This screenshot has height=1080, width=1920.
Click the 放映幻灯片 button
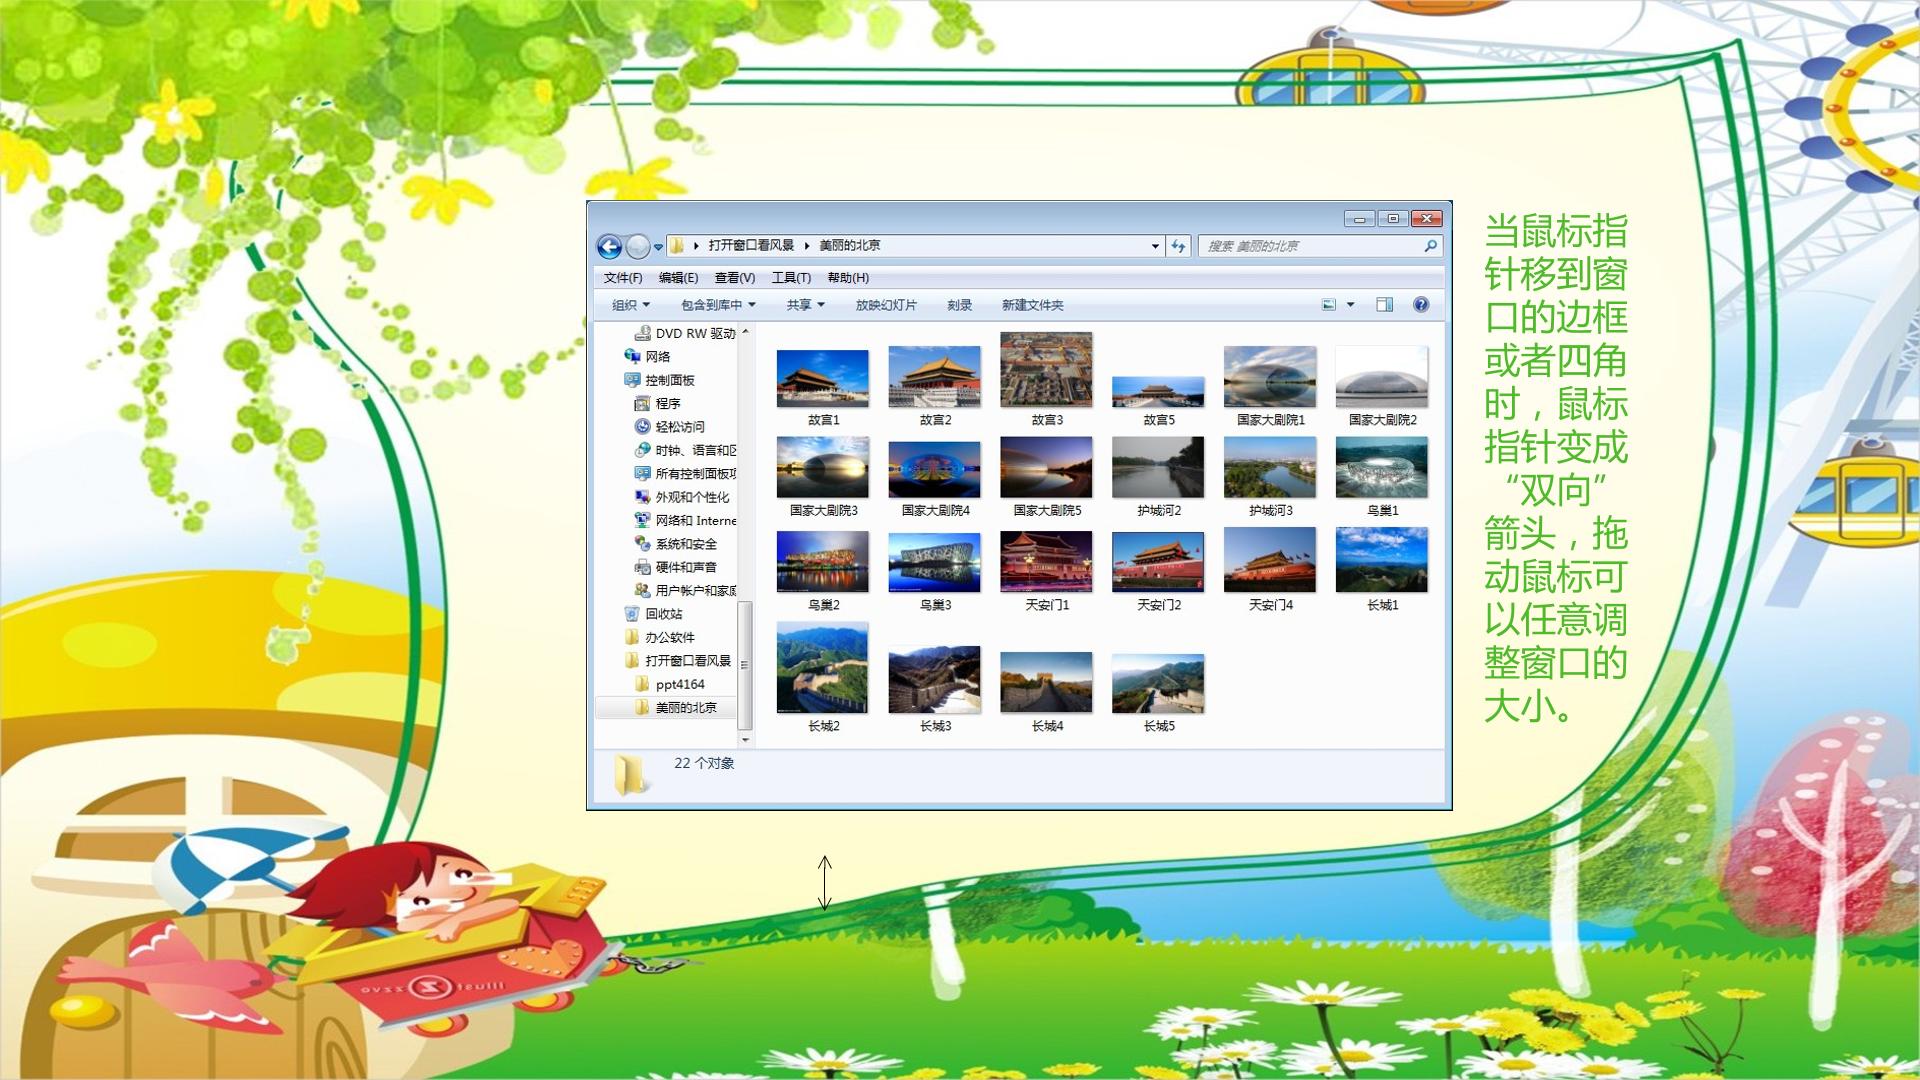tap(886, 305)
